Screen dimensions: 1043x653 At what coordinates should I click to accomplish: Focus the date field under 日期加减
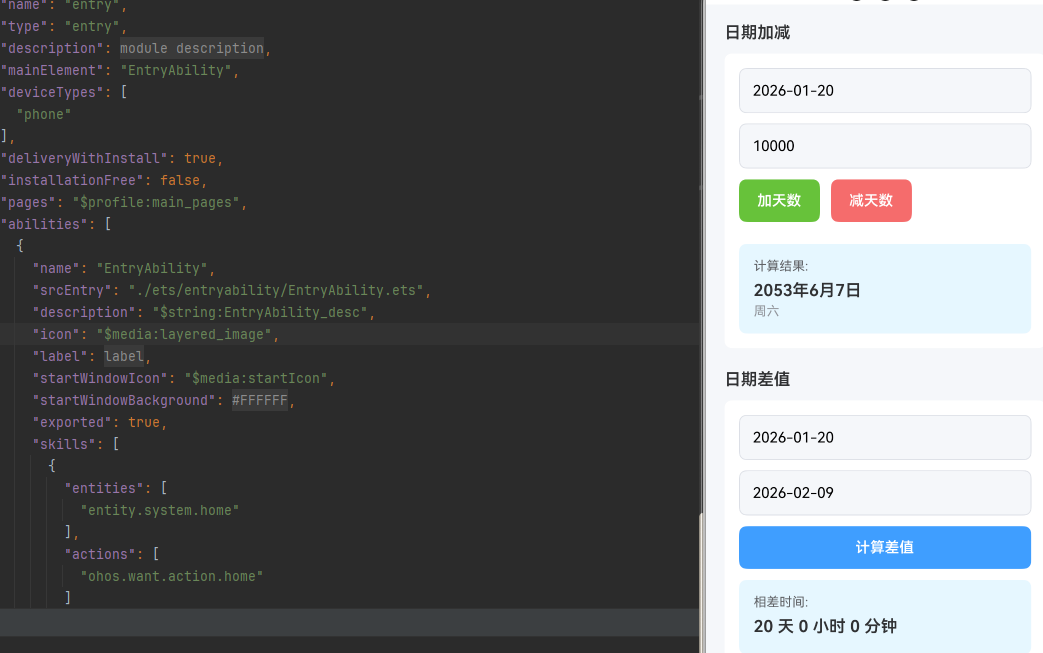(x=884, y=91)
